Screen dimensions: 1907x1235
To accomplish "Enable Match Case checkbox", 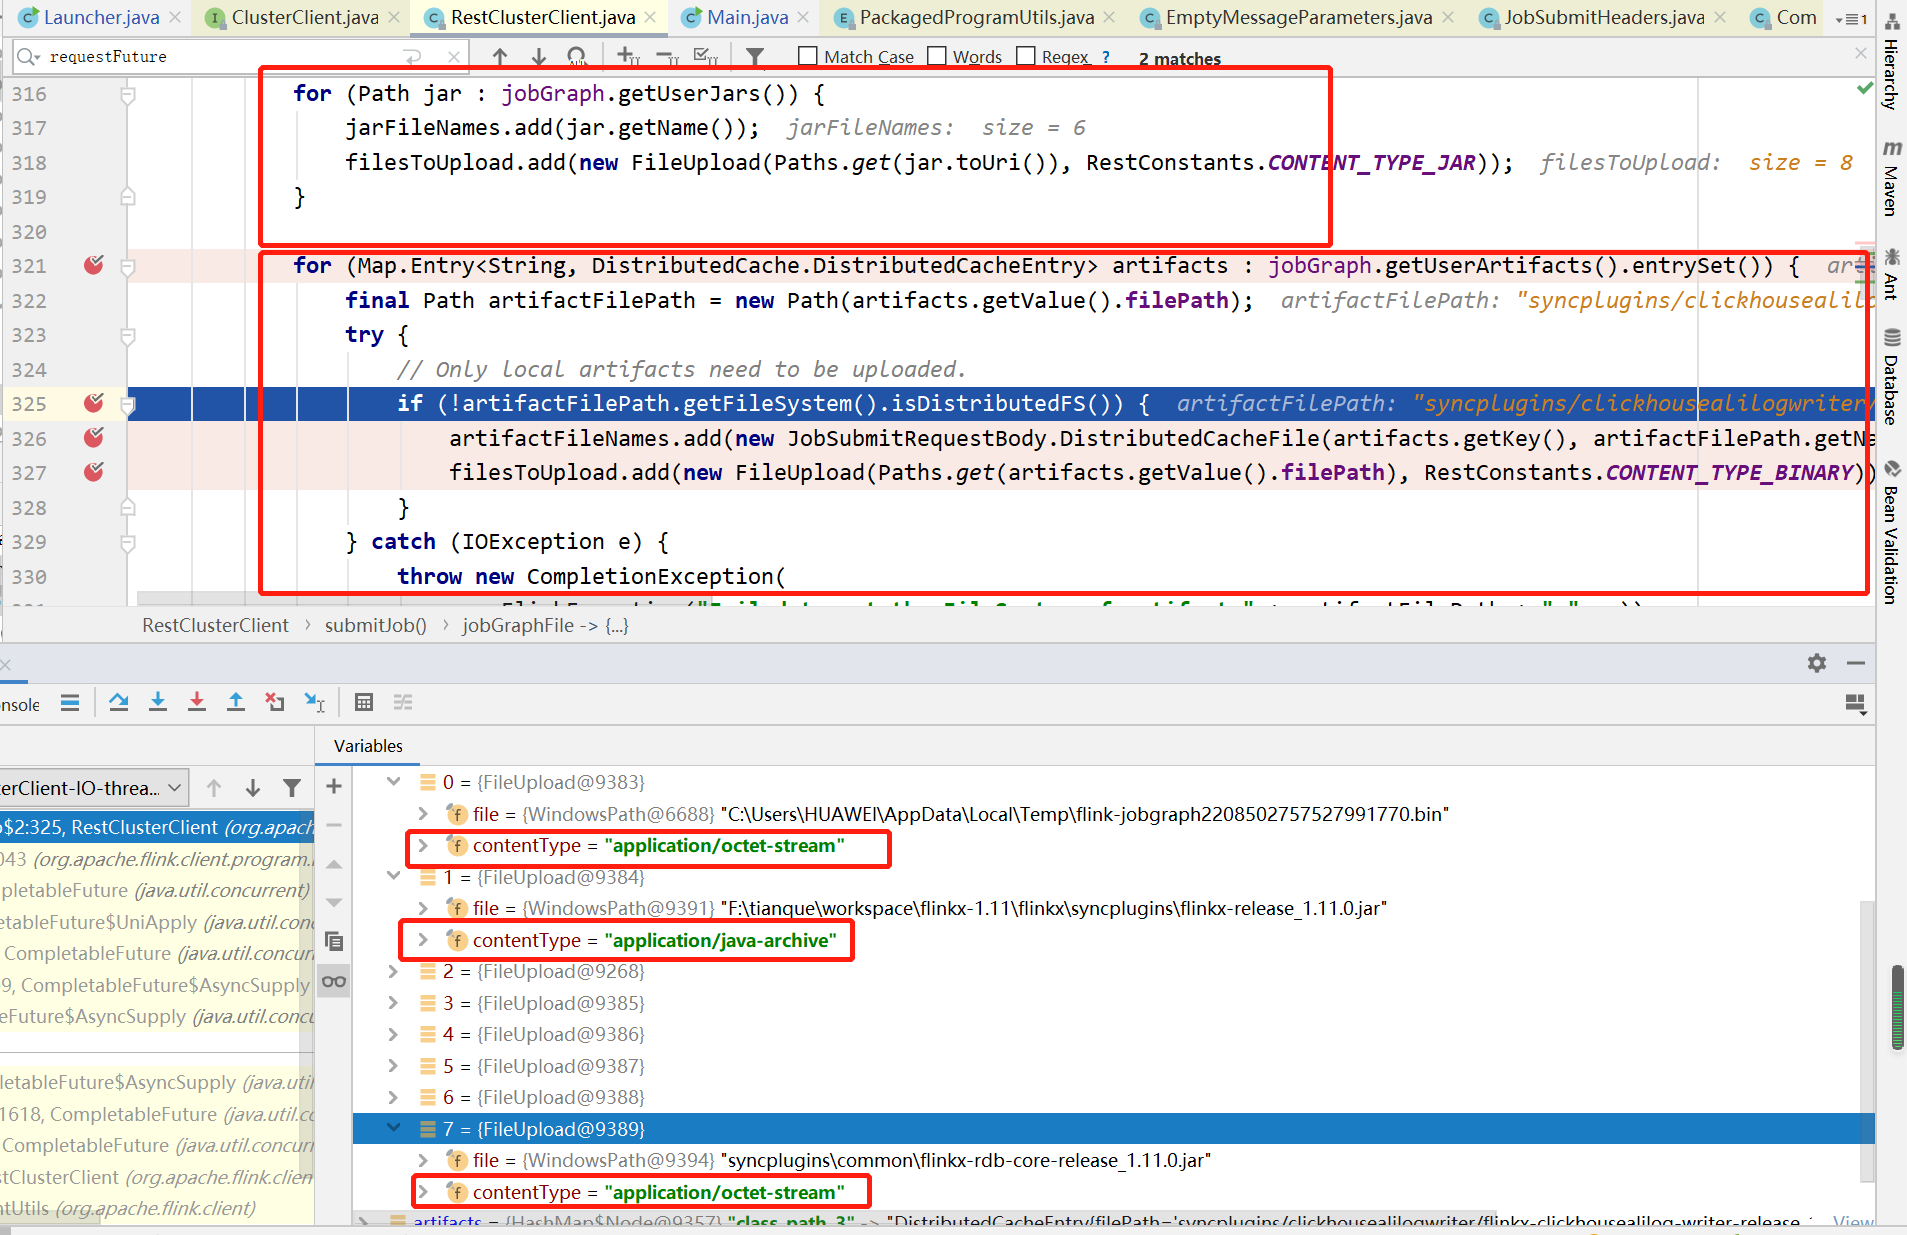I will (808, 56).
